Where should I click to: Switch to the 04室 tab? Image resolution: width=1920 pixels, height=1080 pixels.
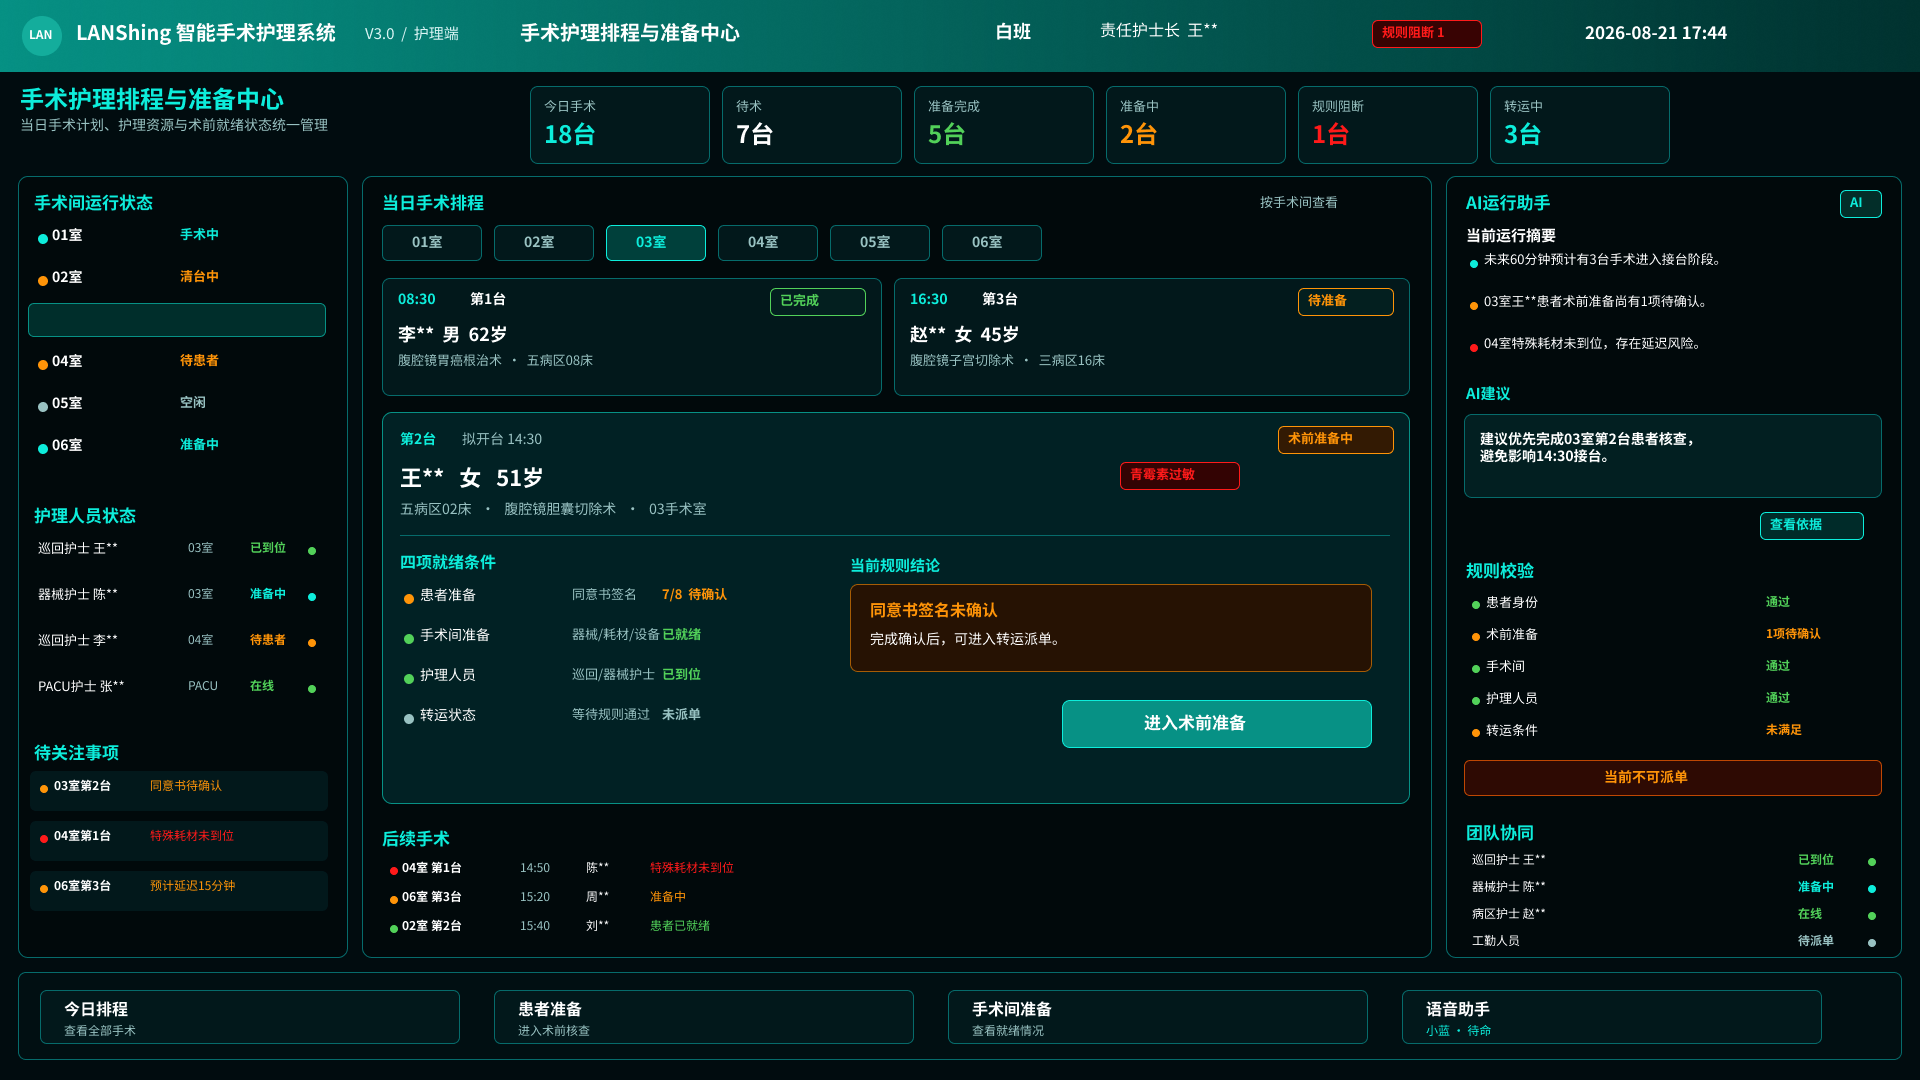[x=767, y=243]
